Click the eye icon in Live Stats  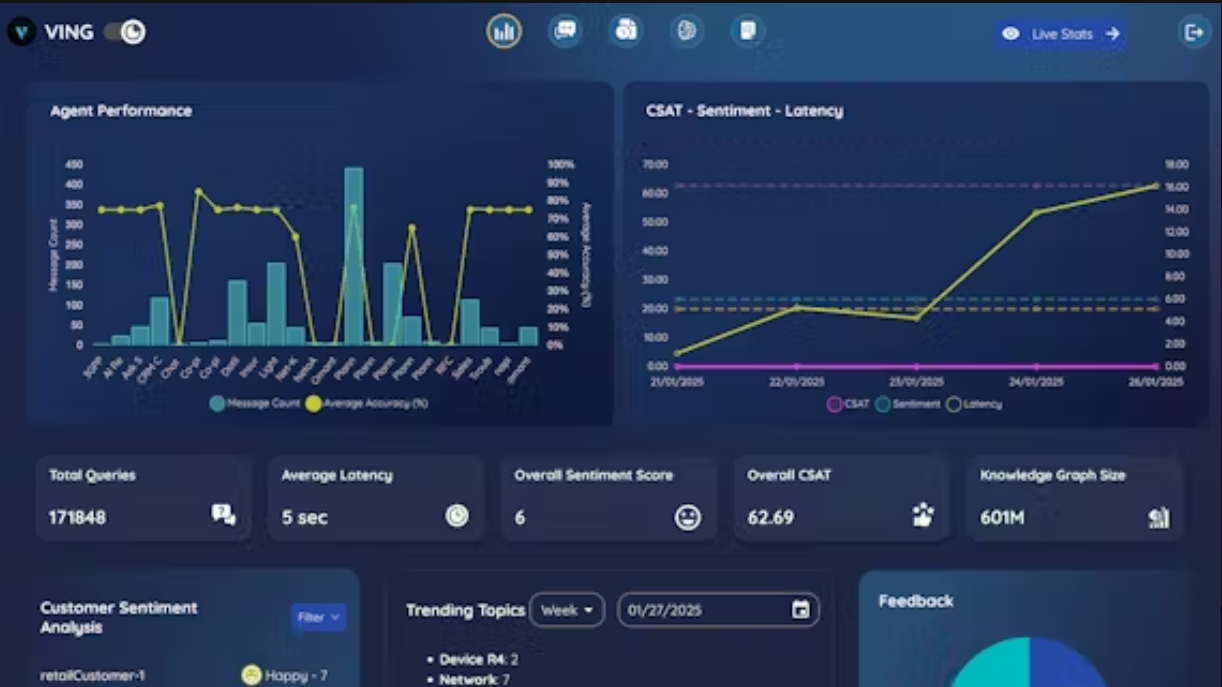tap(1011, 34)
